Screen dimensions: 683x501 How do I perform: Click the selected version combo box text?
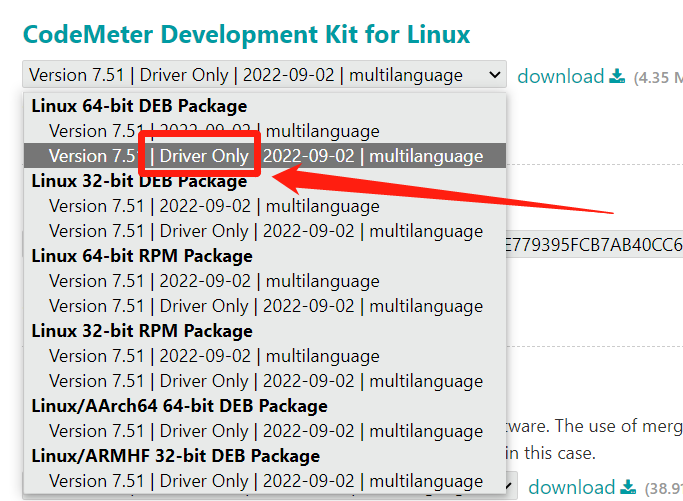click(x=245, y=75)
